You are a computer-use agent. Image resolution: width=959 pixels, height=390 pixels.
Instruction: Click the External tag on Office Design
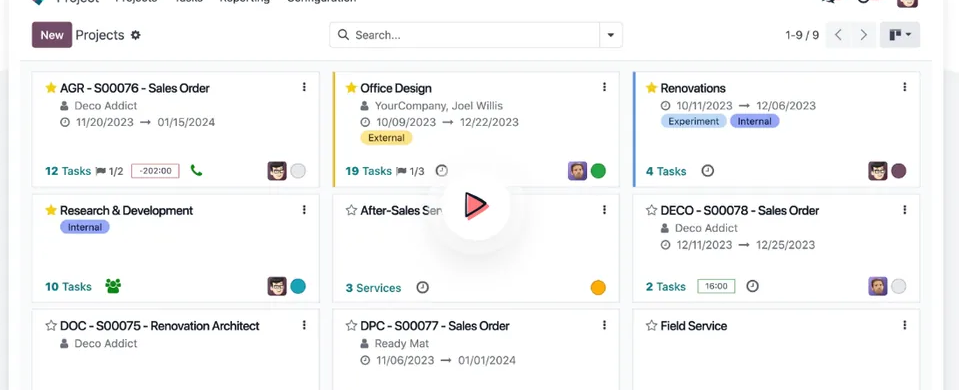point(387,138)
